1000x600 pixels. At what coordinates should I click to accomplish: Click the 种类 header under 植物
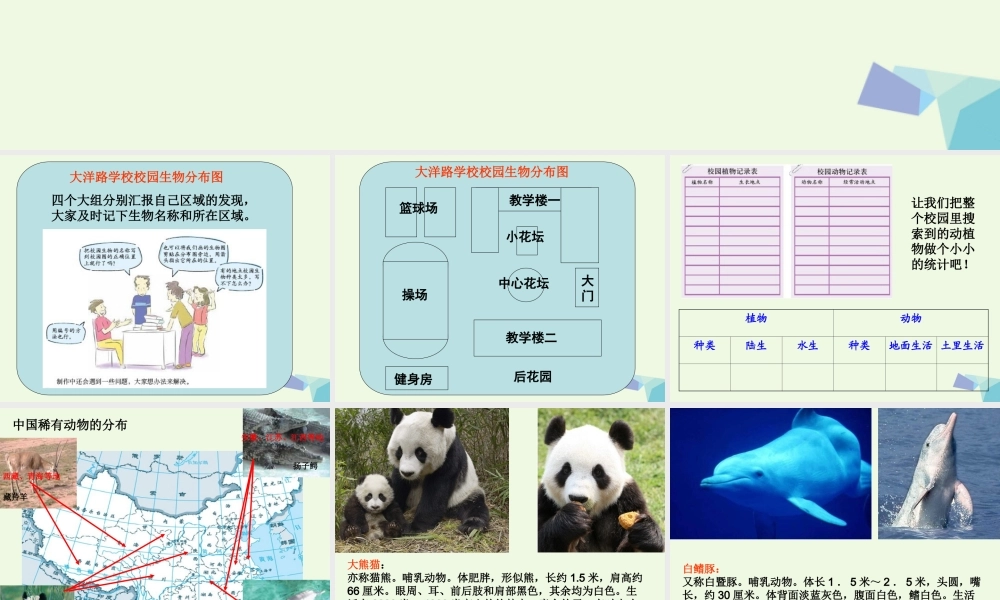tap(704, 346)
